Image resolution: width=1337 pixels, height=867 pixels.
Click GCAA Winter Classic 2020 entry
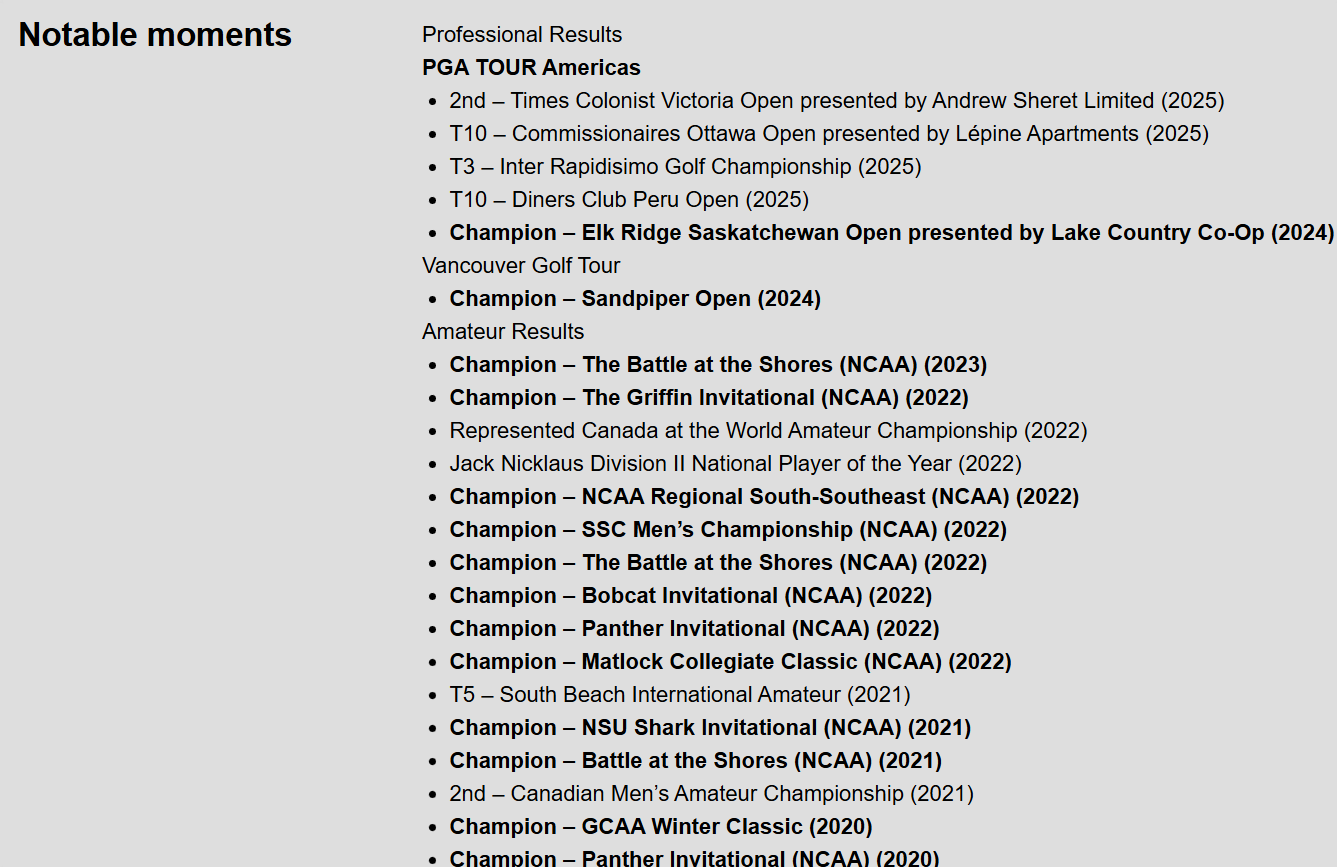pyautogui.click(x=660, y=827)
